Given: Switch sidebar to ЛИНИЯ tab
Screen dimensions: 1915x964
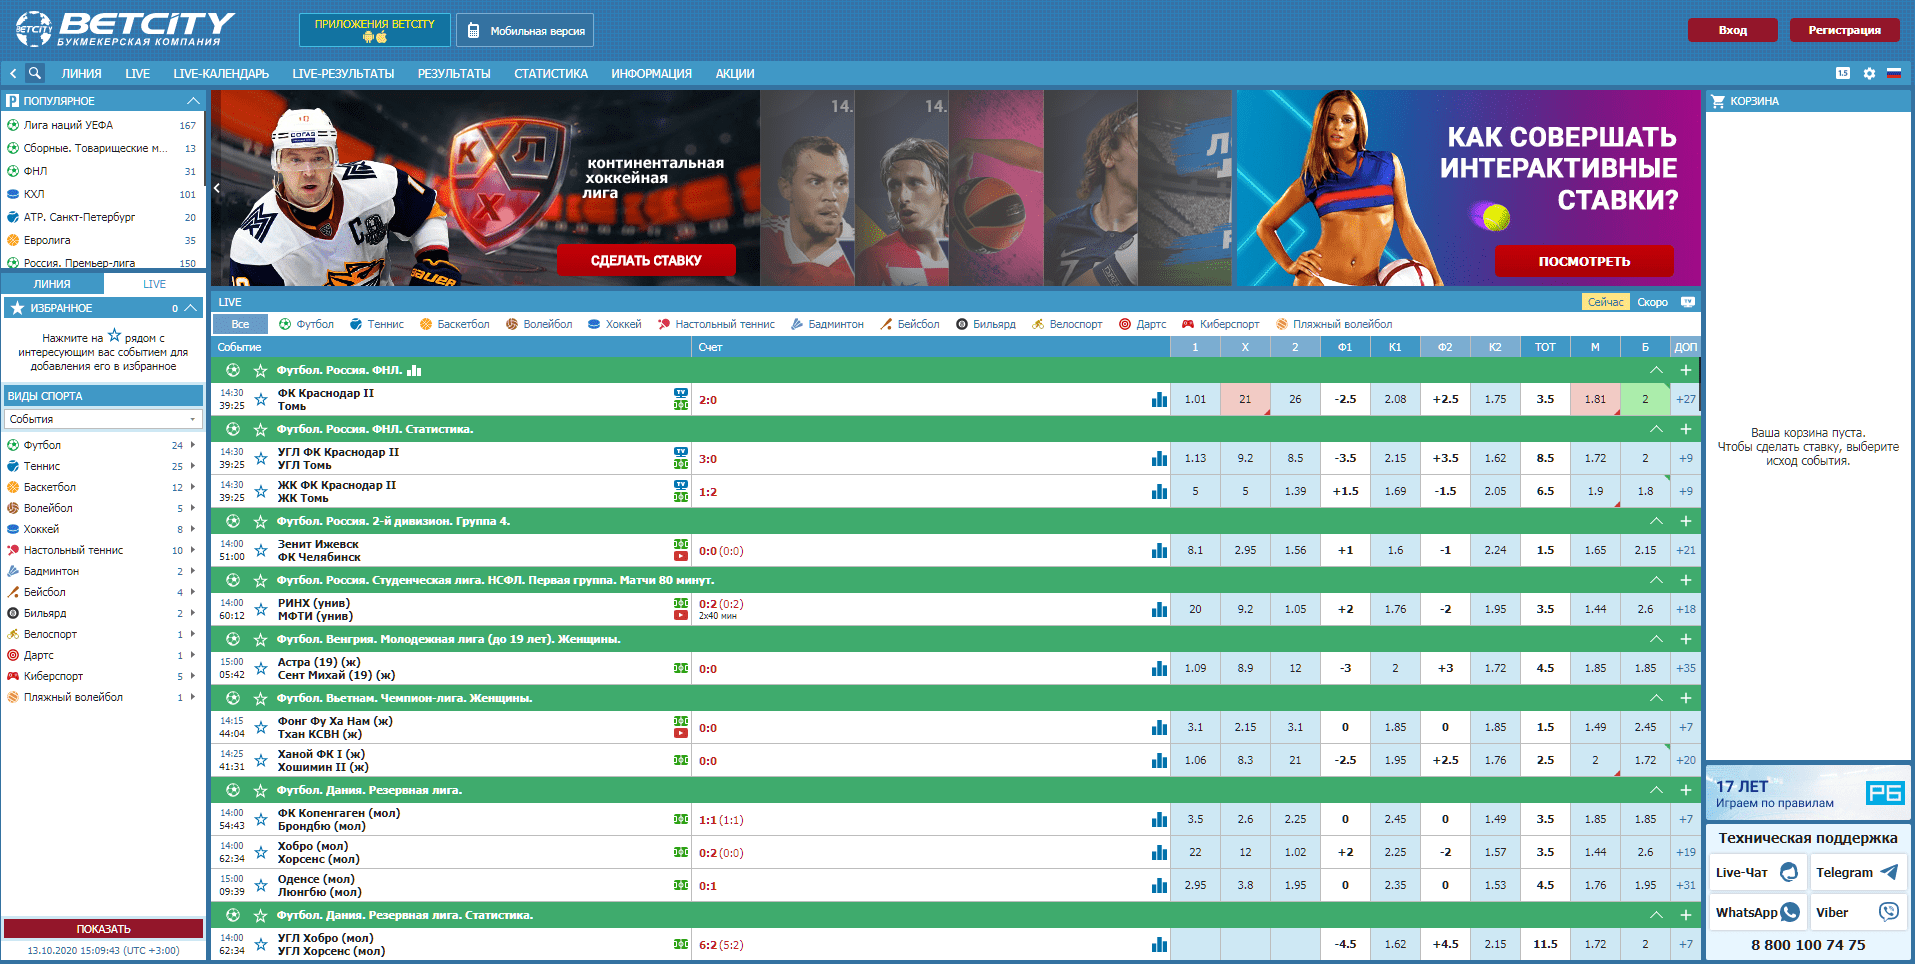Looking at the screenshot, I should (x=52, y=284).
